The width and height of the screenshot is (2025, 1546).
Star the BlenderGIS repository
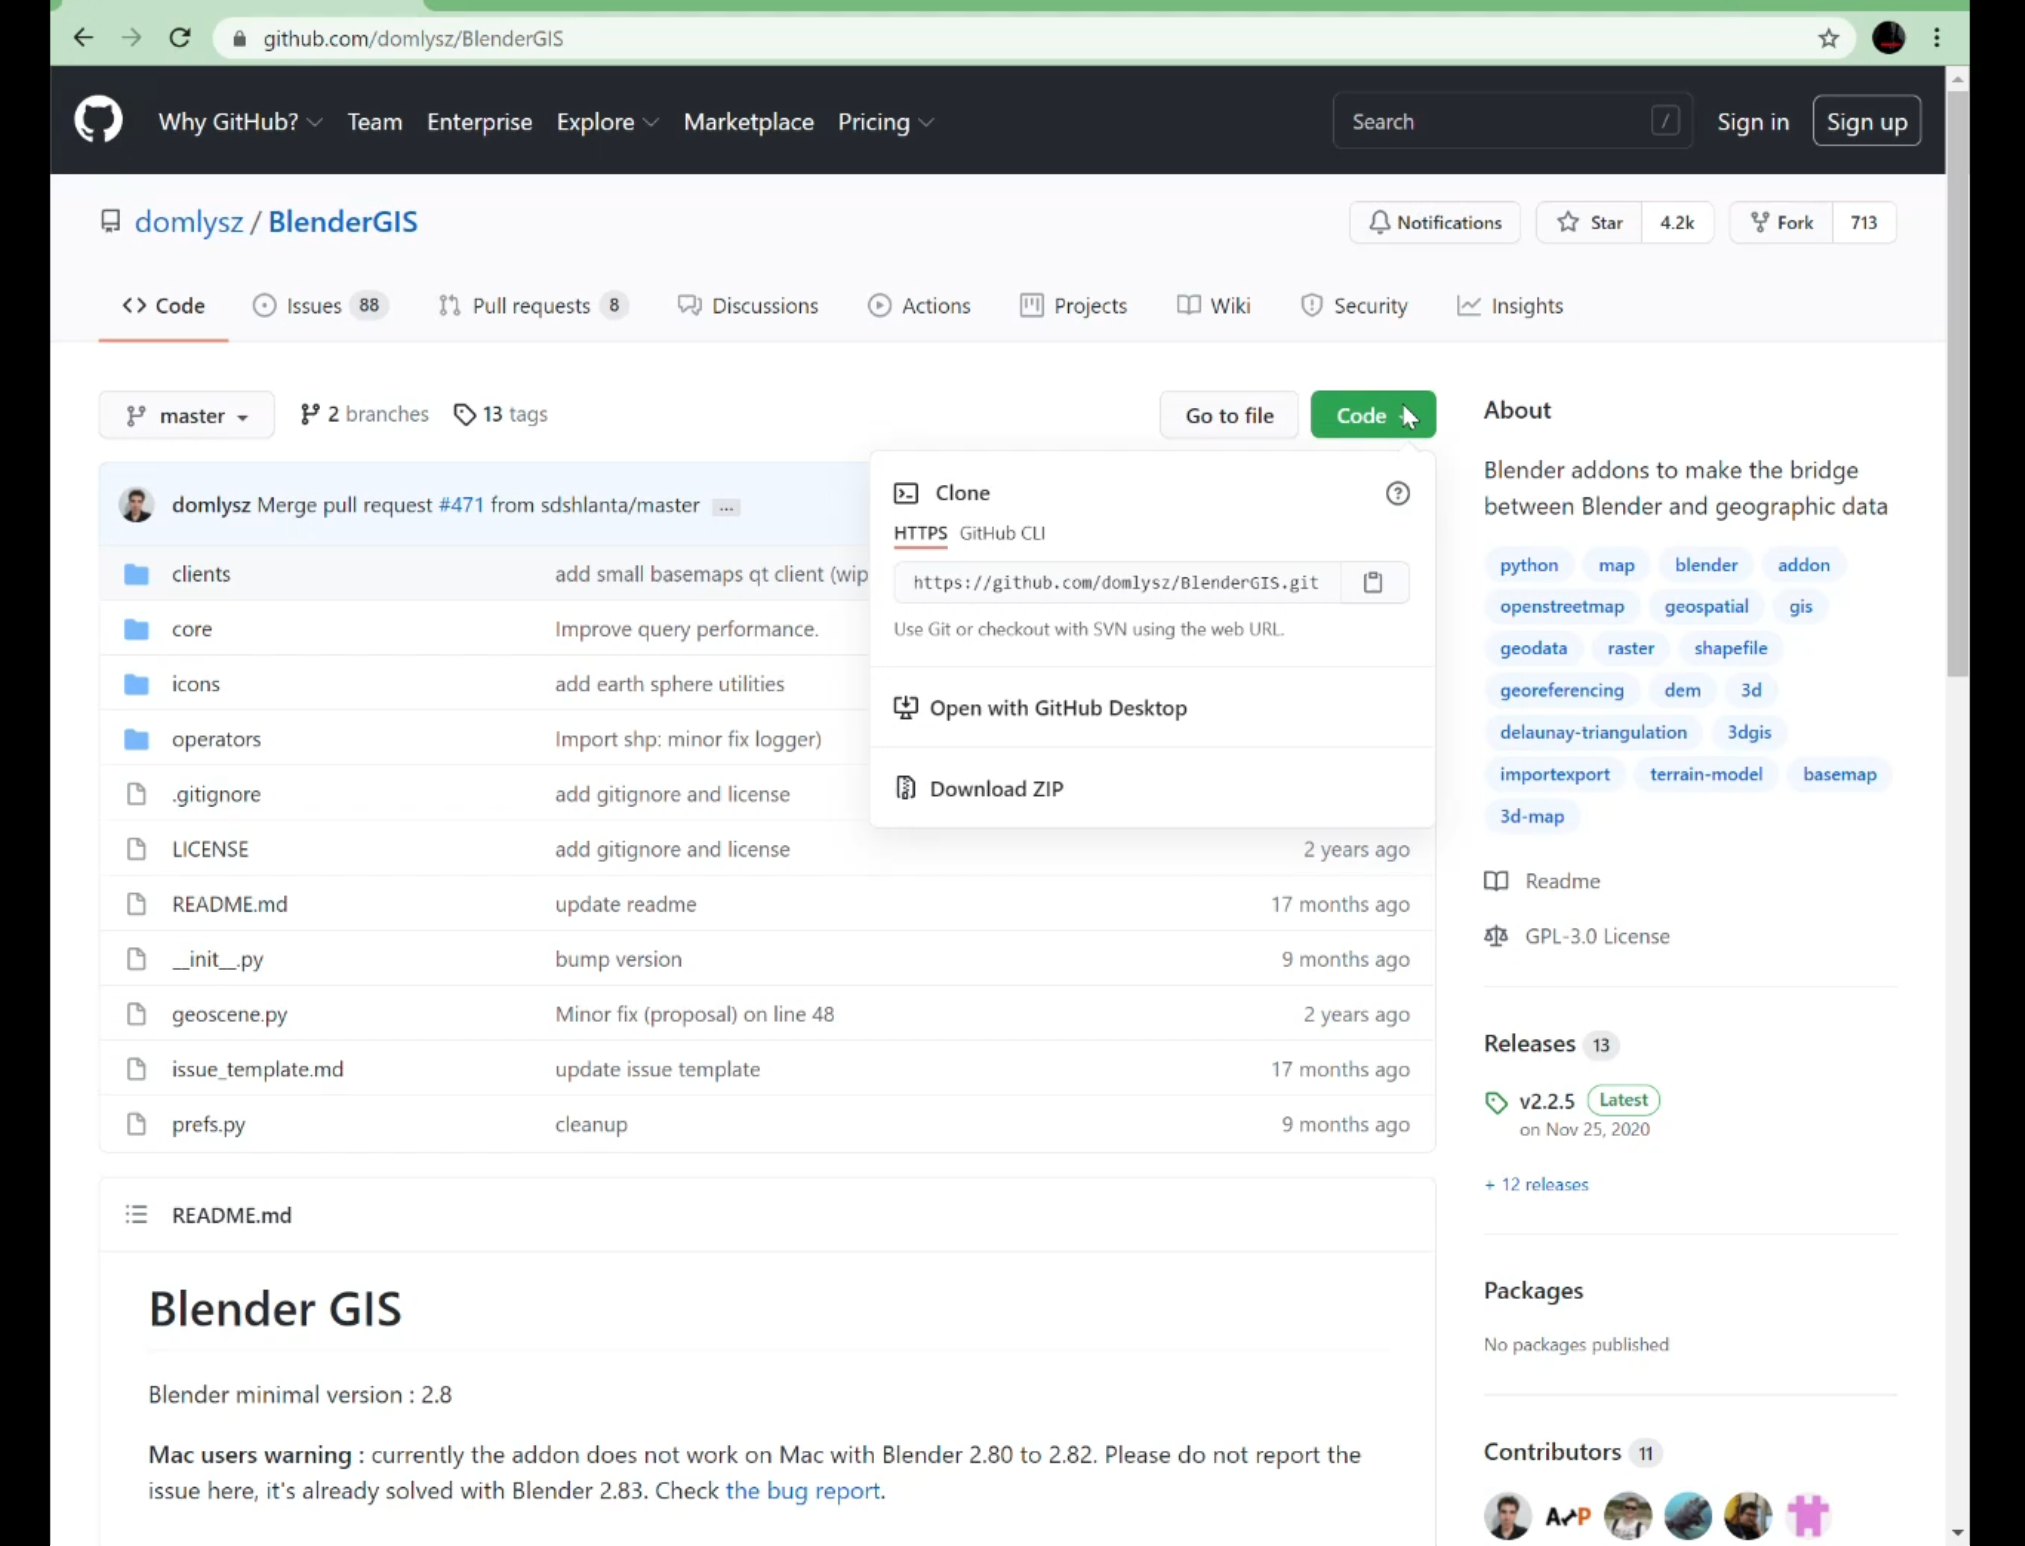pos(1589,222)
